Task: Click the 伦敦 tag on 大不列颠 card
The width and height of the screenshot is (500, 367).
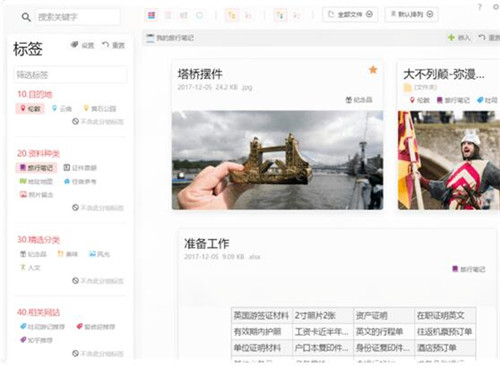Action: (x=420, y=100)
